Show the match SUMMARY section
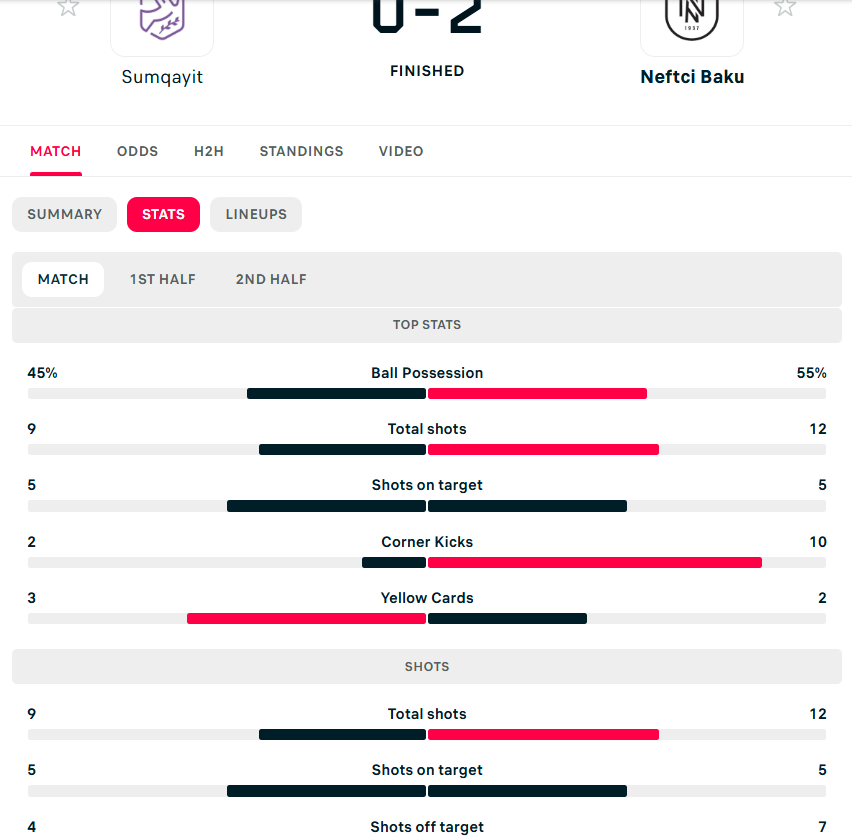 tap(65, 215)
